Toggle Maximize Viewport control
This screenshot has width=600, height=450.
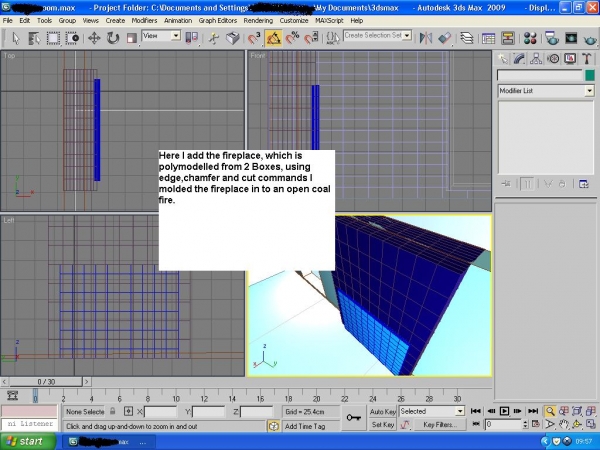590,424
